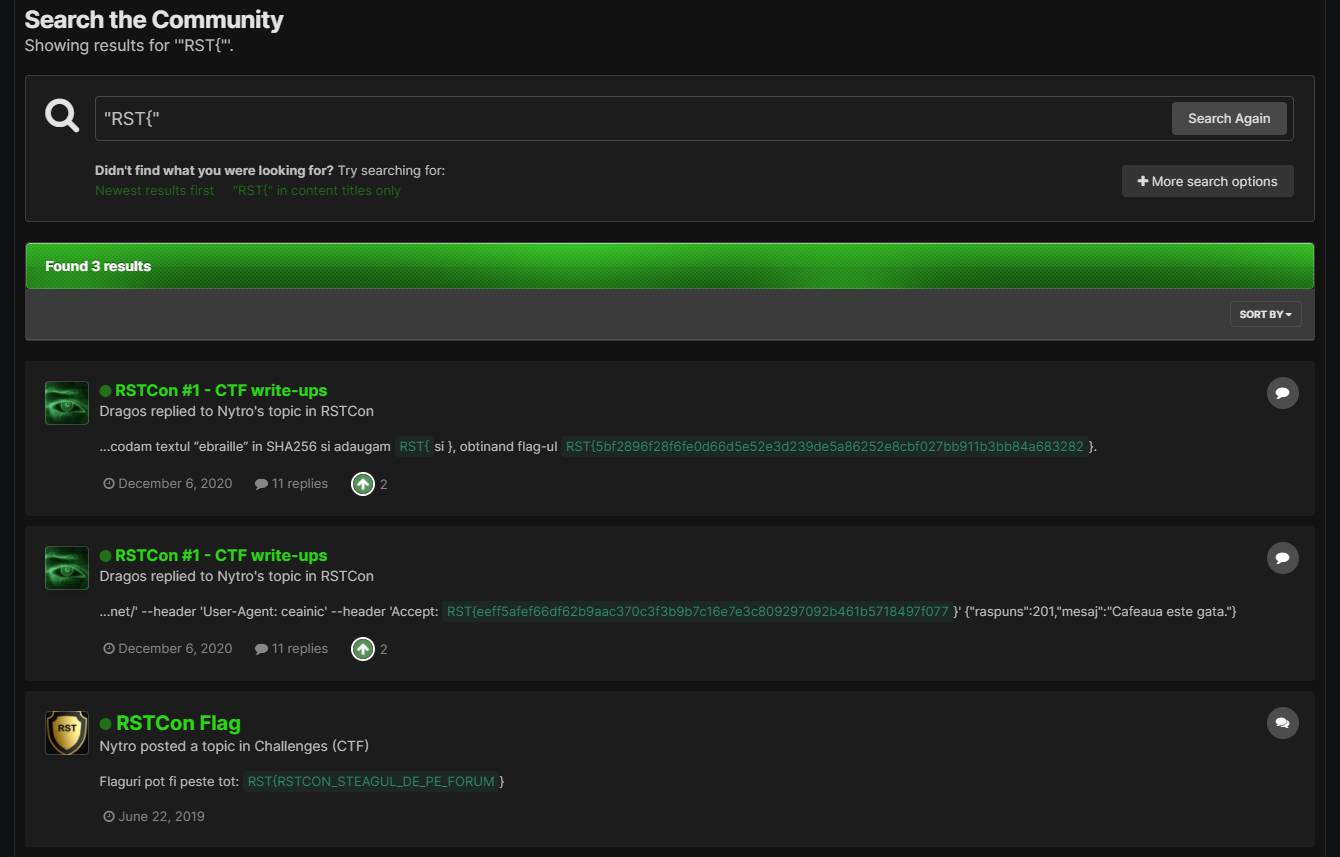Click the comments icon on RSTCon Flag result

click(x=1282, y=723)
